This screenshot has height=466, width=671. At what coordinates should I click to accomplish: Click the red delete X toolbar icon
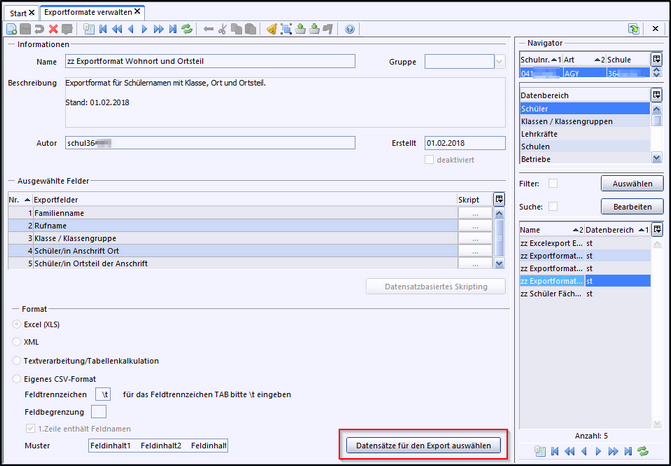[53, 30]
